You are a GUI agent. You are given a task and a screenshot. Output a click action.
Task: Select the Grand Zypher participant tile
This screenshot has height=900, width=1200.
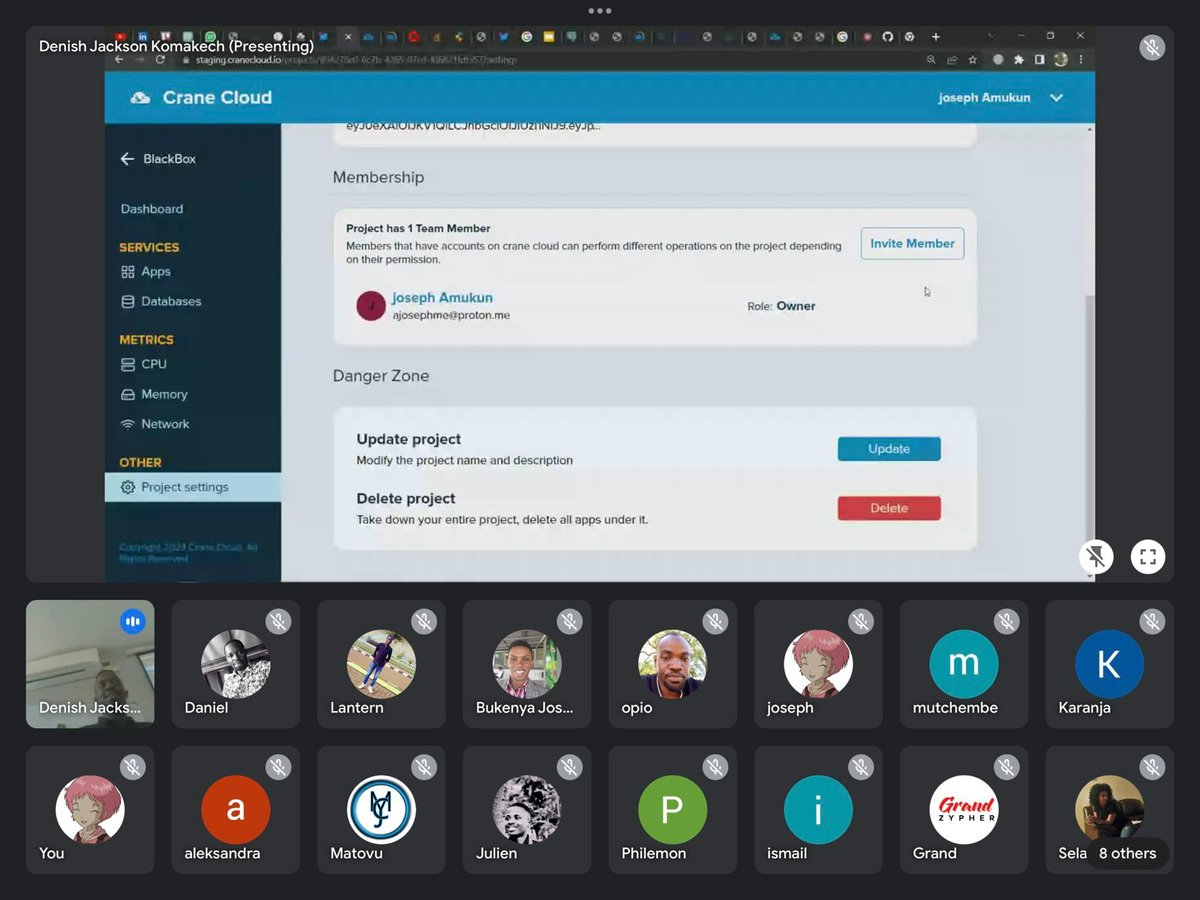tap(964, 810)
